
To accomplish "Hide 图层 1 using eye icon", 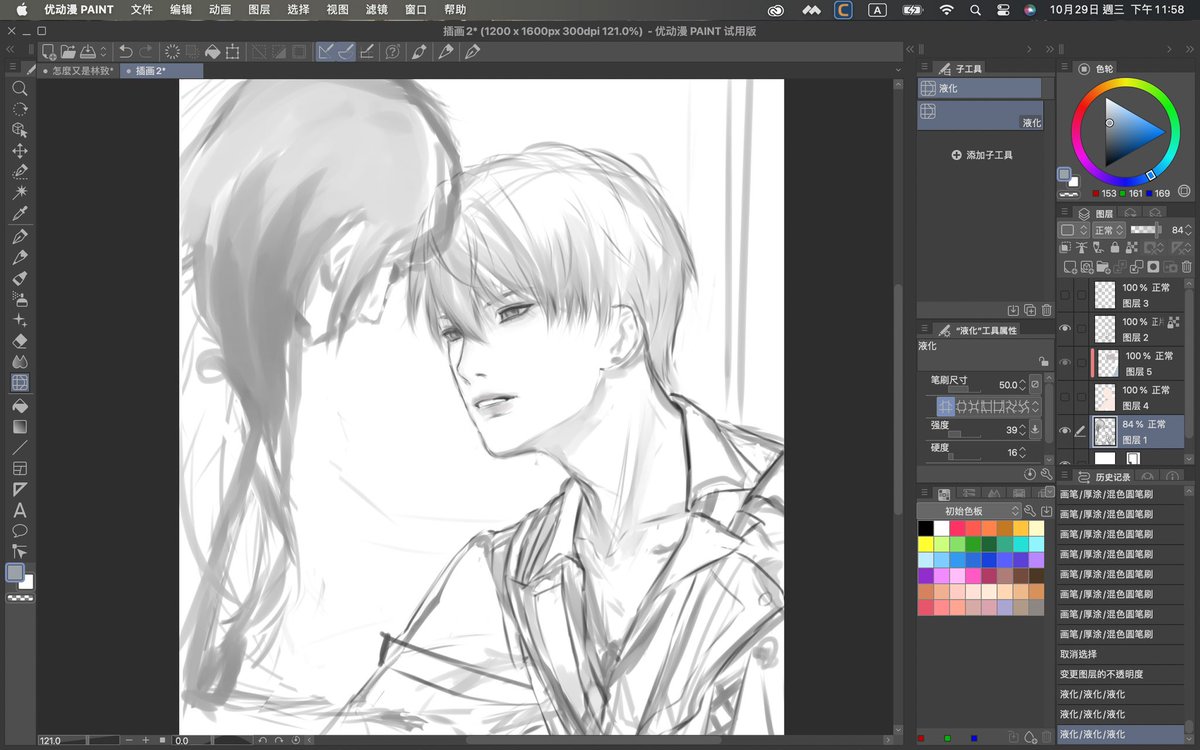I will coord(1065,431).
